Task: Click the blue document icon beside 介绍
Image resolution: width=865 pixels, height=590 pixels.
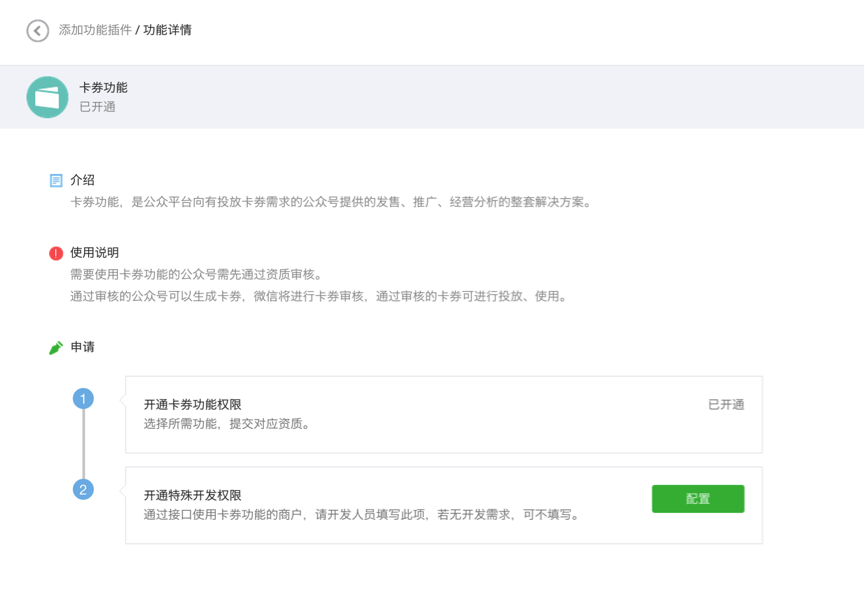Action: click(56, 180)
